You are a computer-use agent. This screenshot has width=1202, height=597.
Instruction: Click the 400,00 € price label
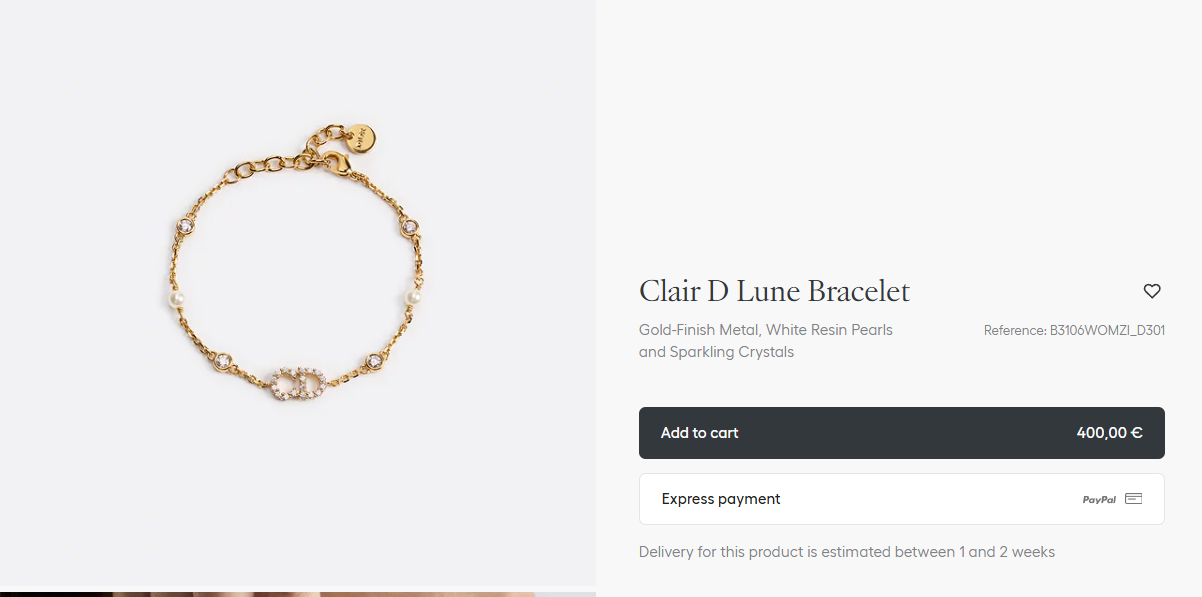(x=1109, y=433)
